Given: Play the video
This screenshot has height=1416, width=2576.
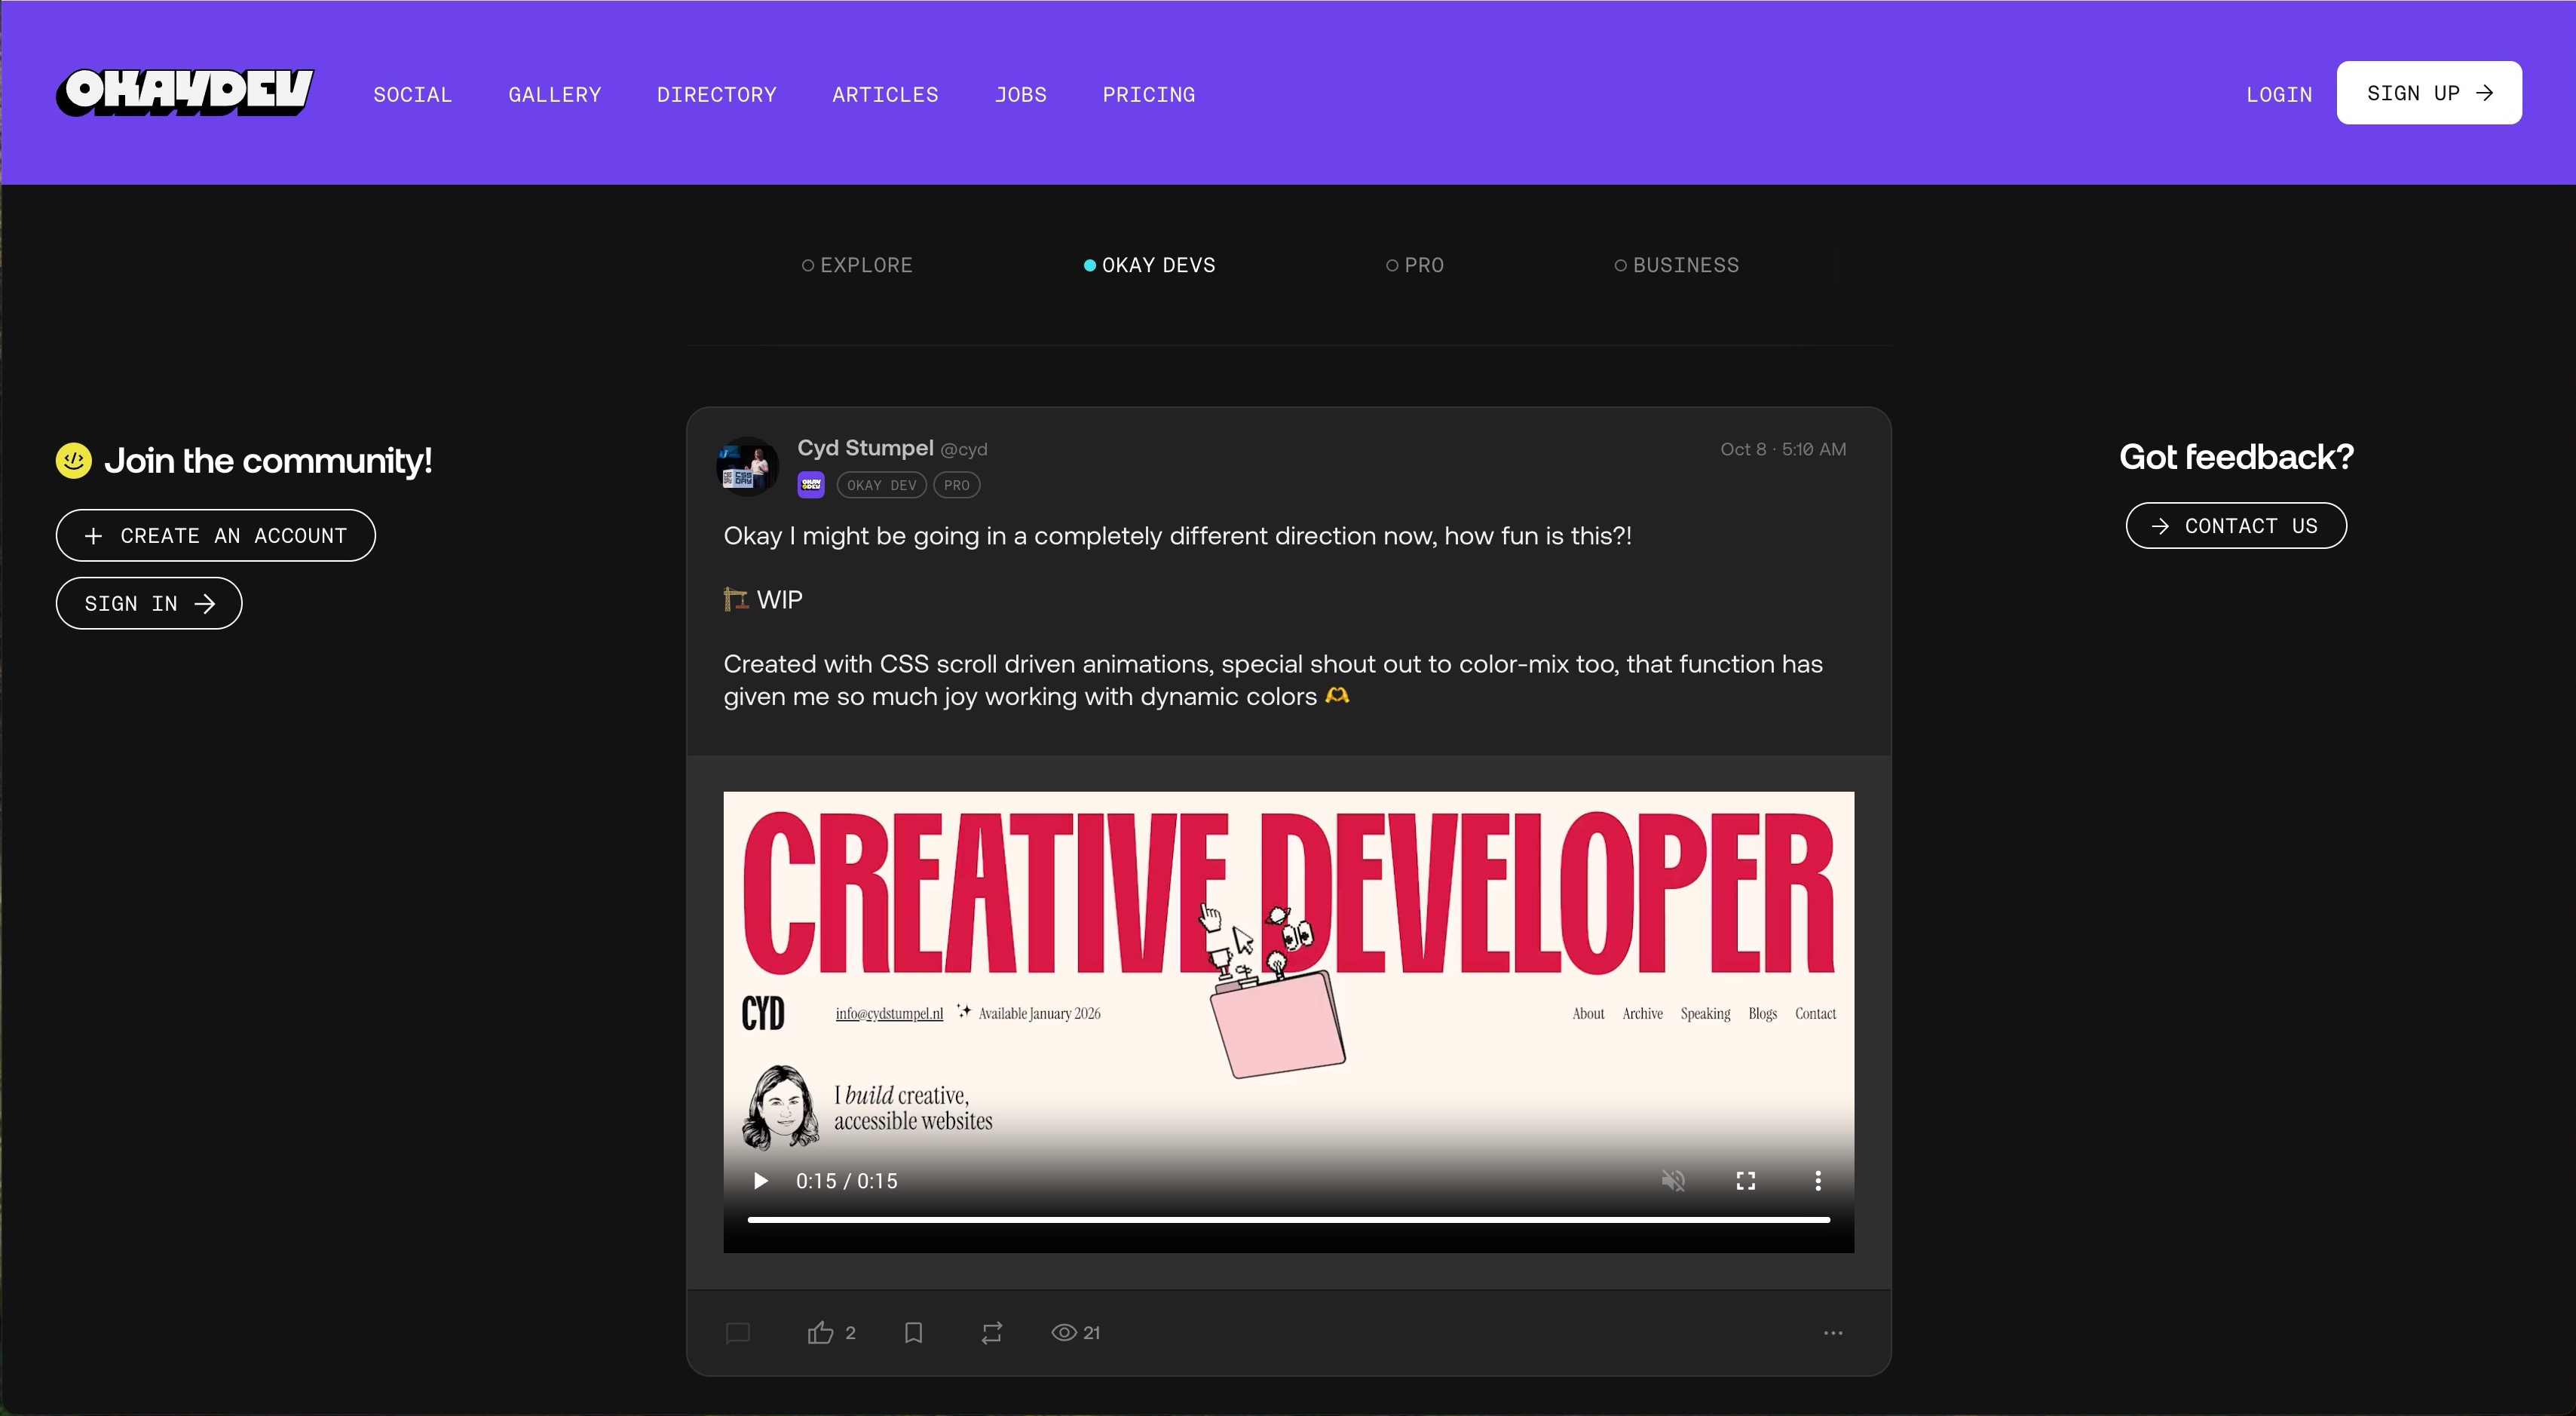Looking at the screenshot, I should tap(760, 1181).
